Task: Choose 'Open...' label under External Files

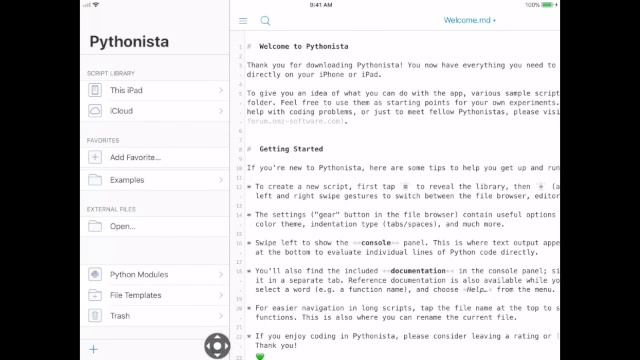Action: tap(122, 226)
